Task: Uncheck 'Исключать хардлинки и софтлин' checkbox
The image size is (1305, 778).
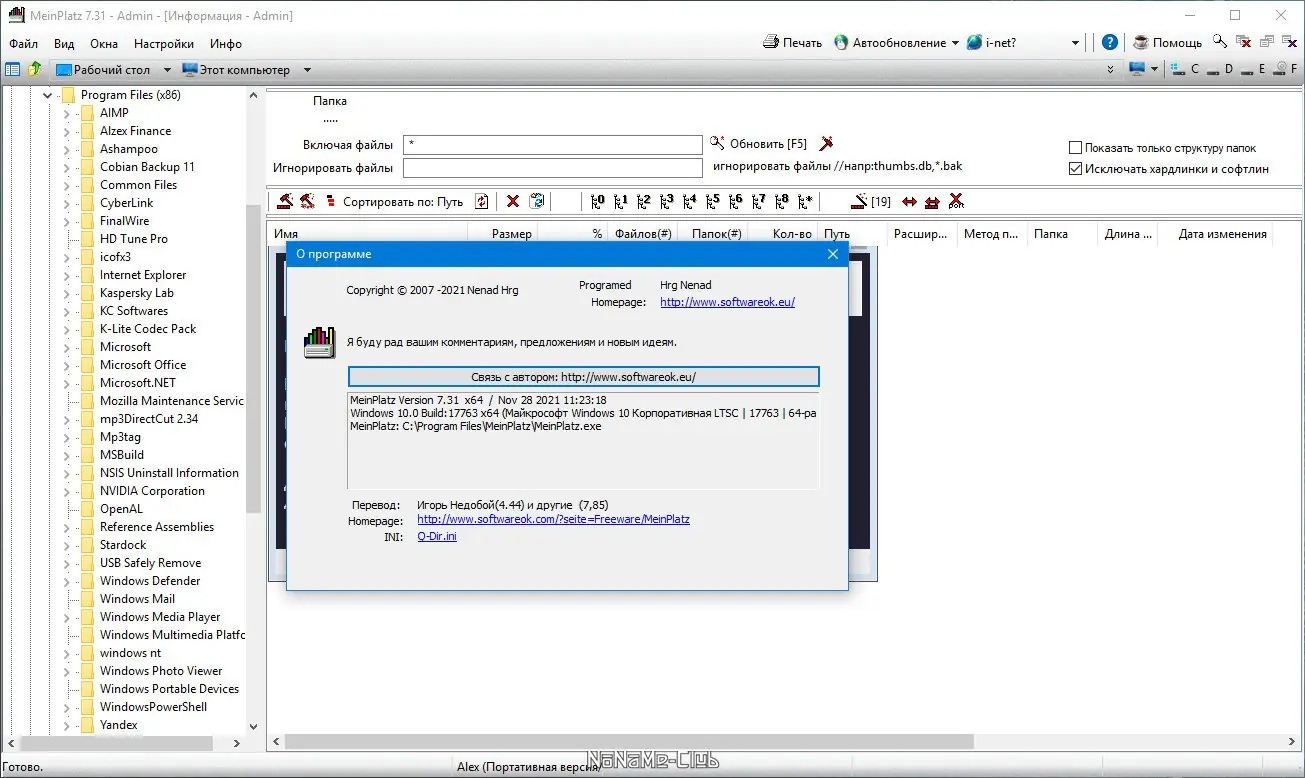Action: 1076,169
